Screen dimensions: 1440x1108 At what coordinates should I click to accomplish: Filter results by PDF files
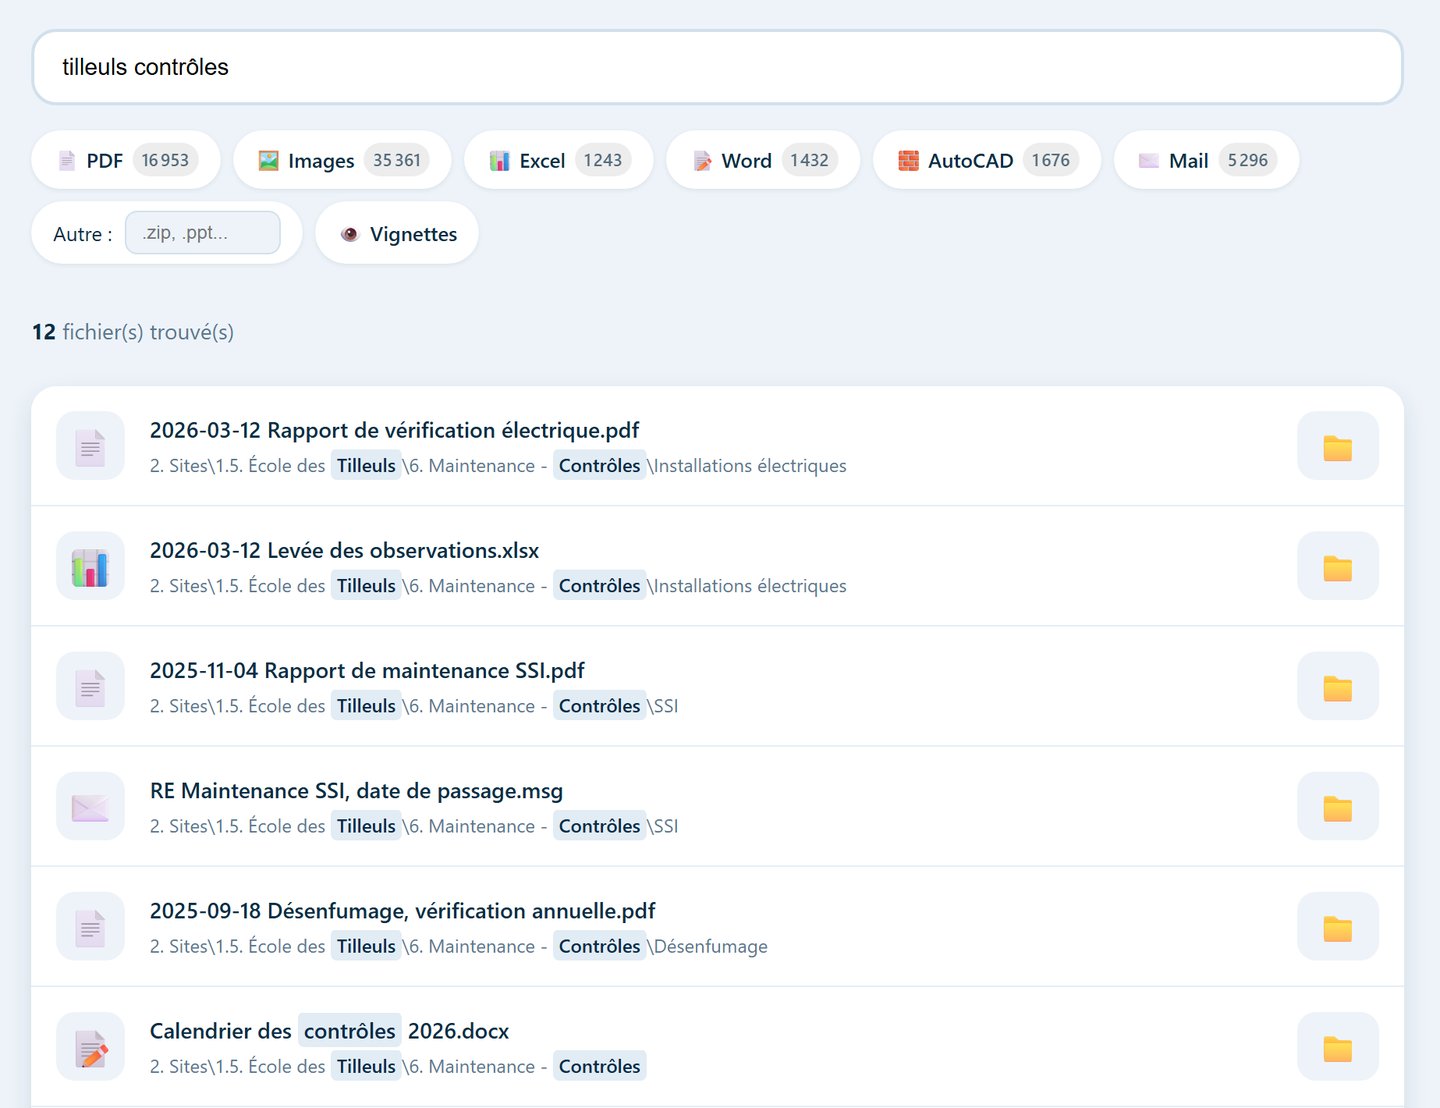(126, 160)
